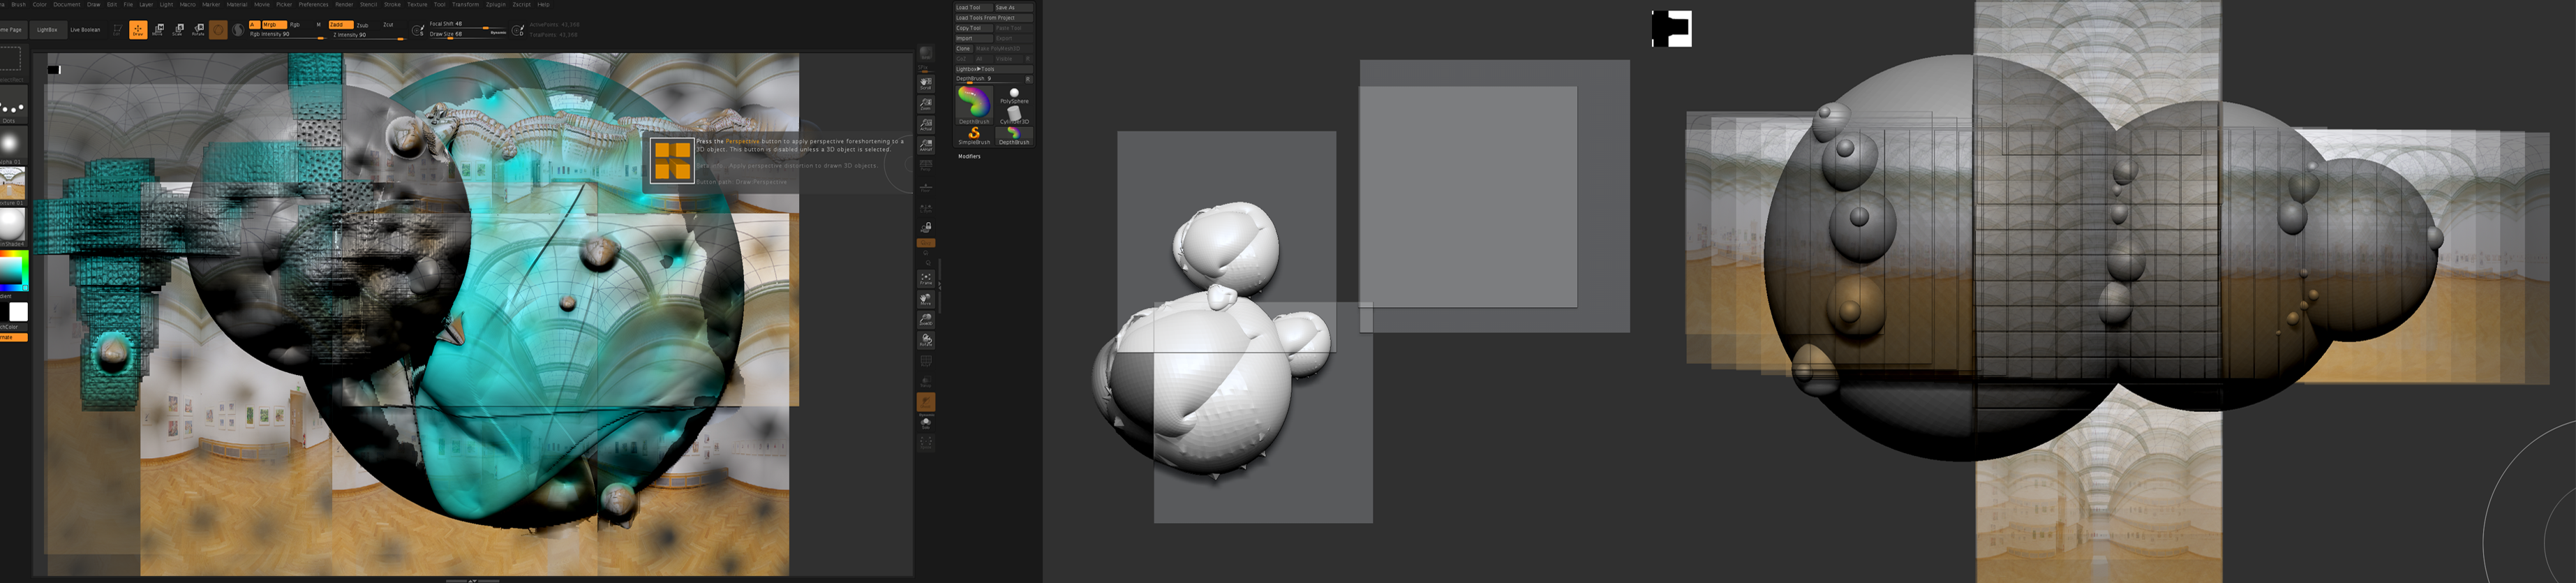Click the white main color swatch
Viewport: 2576px width, 583px height.
(18, 312)
